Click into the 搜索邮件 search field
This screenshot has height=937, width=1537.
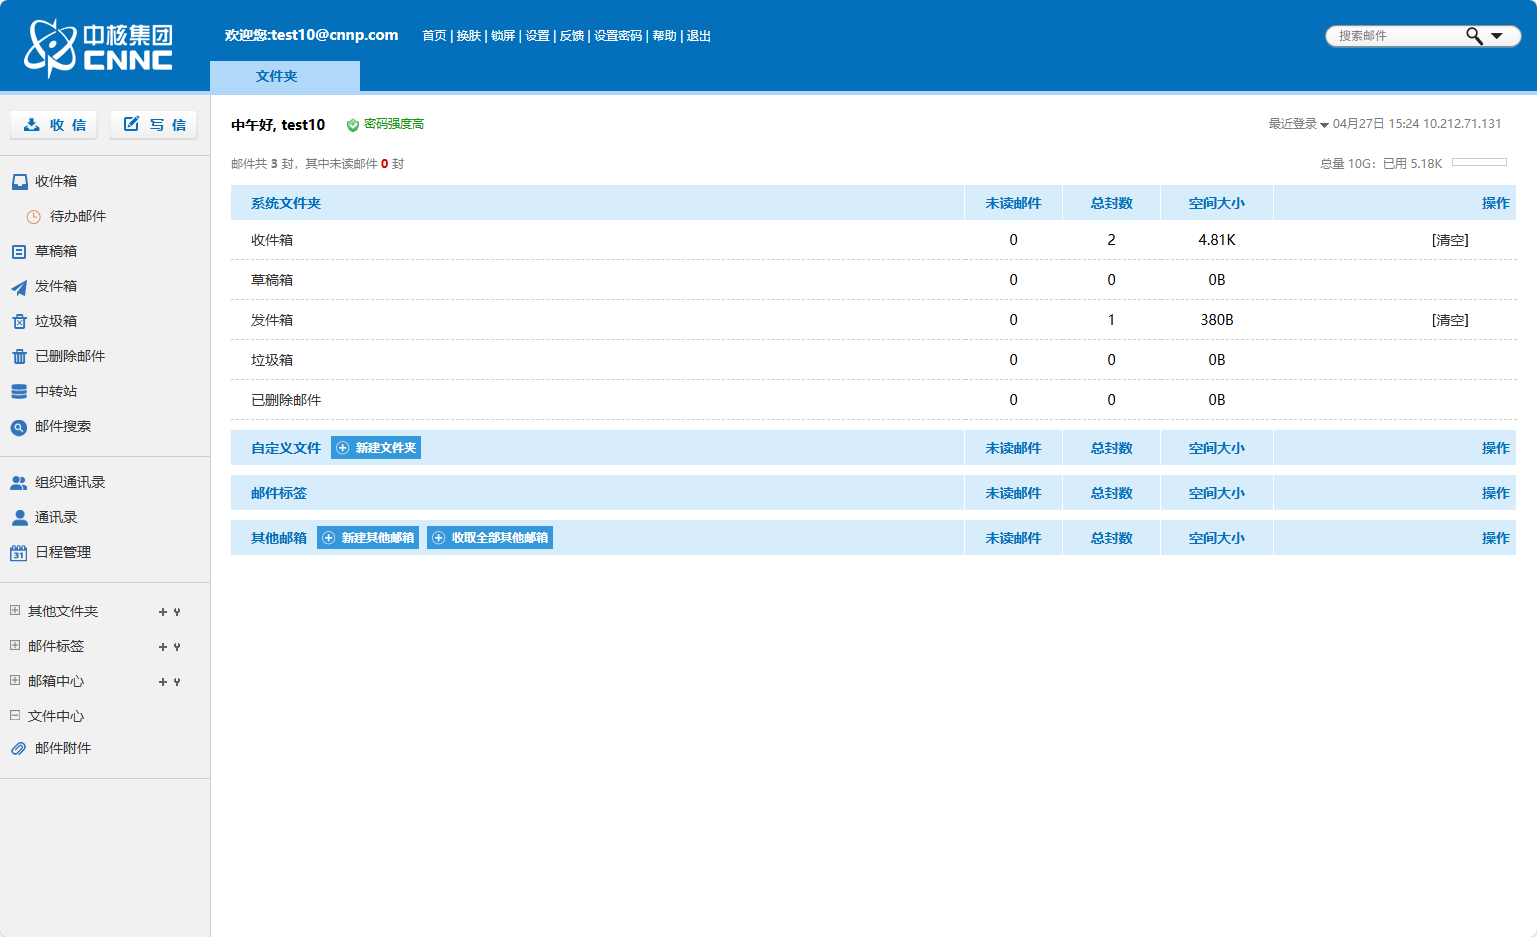click(1395, 36)
